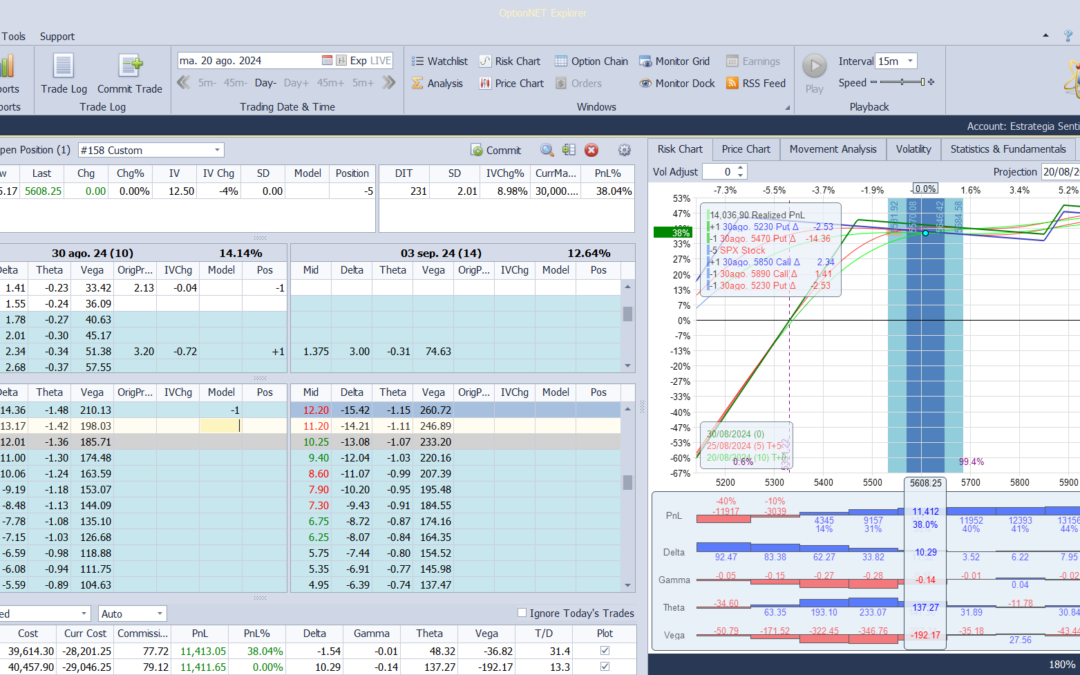Image resolution: width=1080 pixels, height=675 pixels.
Task: Toggle Plot checkbox in the 11,411.65 row
Action: [605, 666]
